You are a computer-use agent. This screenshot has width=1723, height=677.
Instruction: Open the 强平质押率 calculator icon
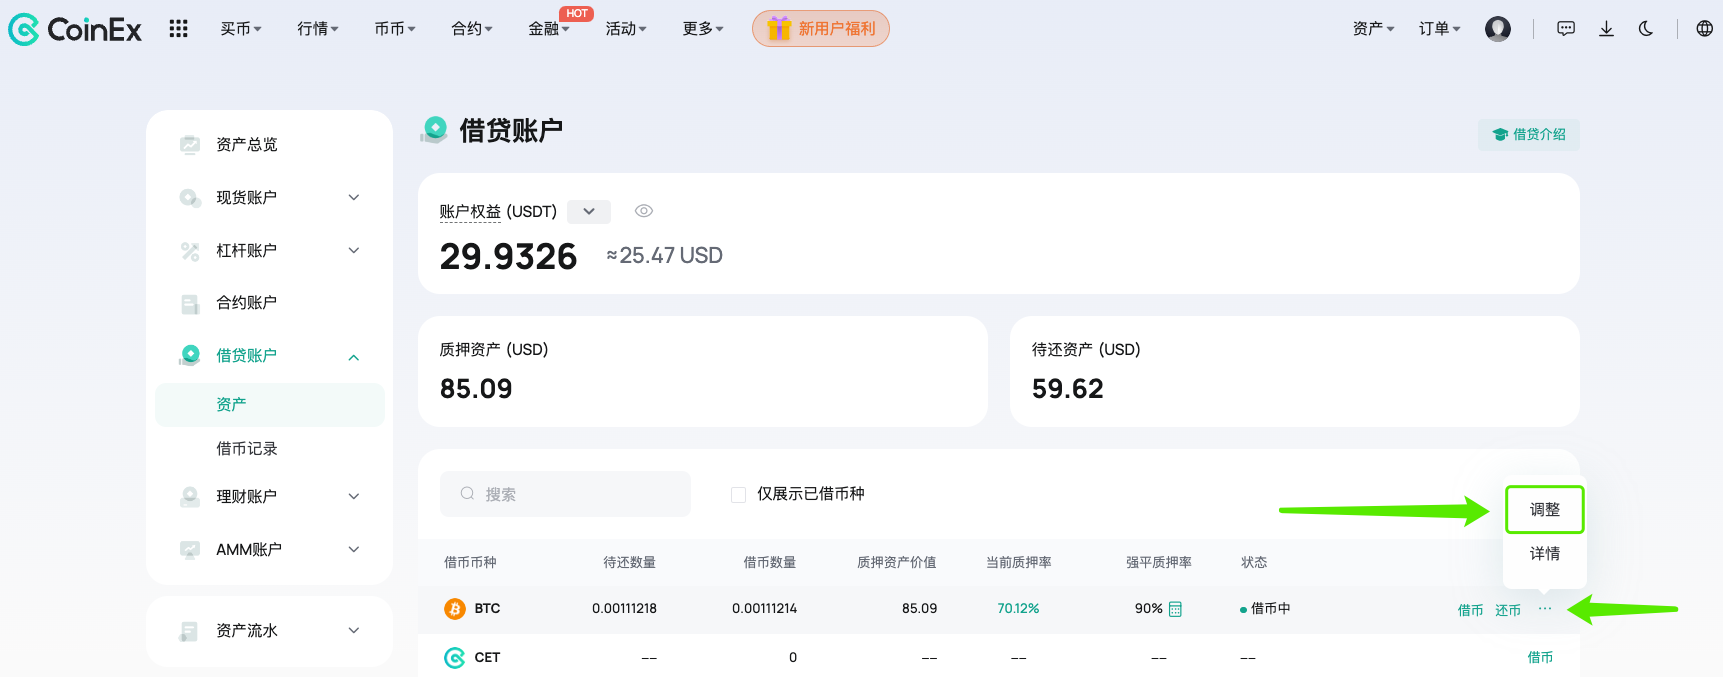point(1175,609)
